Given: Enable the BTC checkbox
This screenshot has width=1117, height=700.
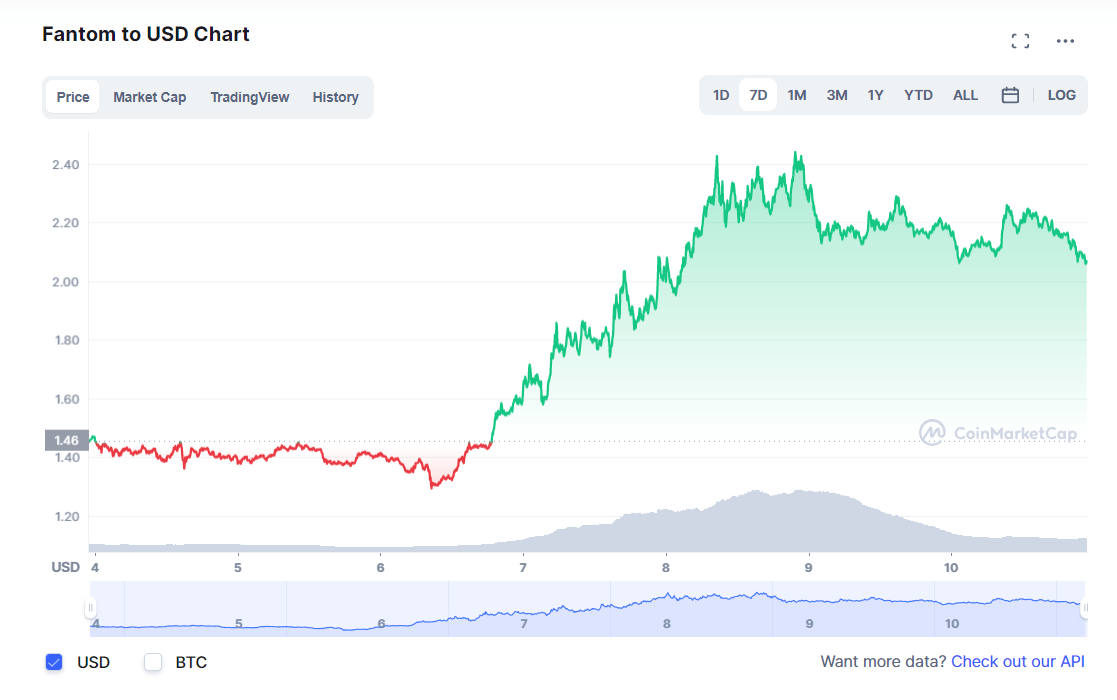Looking at the screenshot, I should point(153,662).
